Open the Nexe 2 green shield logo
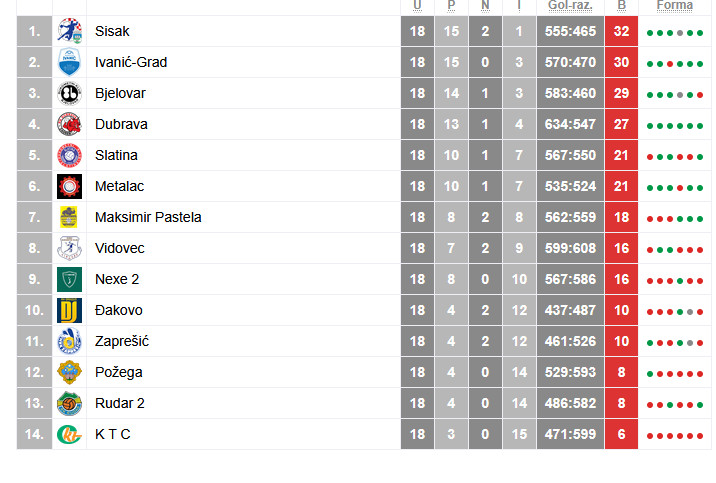The image size is (716, 483). [x=69, y=279]
